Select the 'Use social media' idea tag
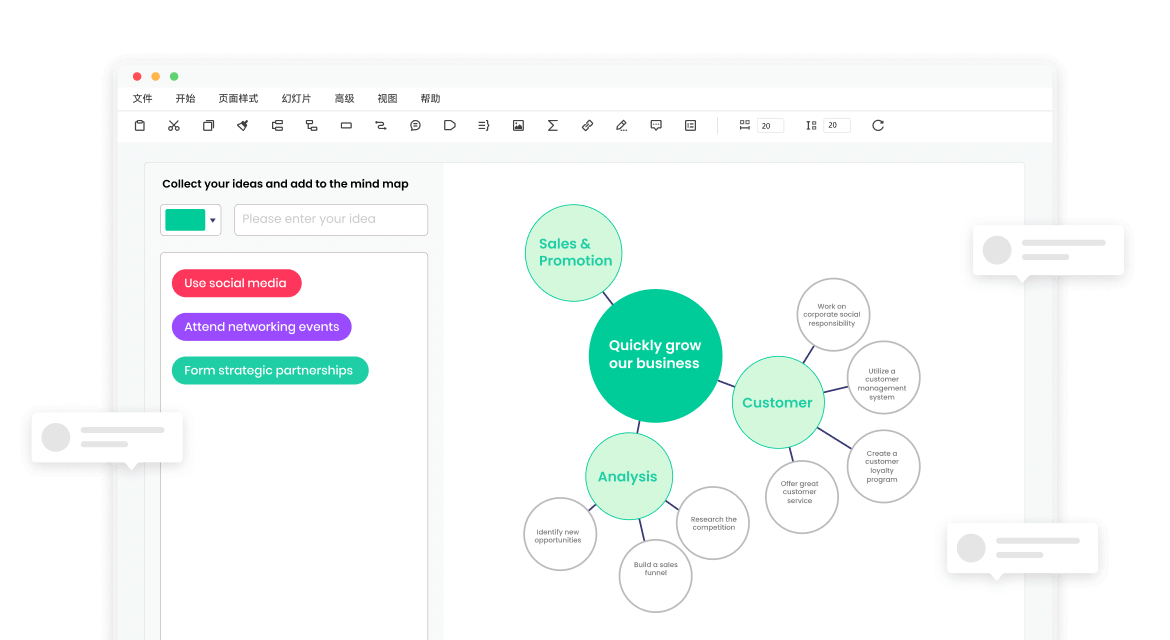Screen dimensions: 1170x640 (x=237, y=283)
